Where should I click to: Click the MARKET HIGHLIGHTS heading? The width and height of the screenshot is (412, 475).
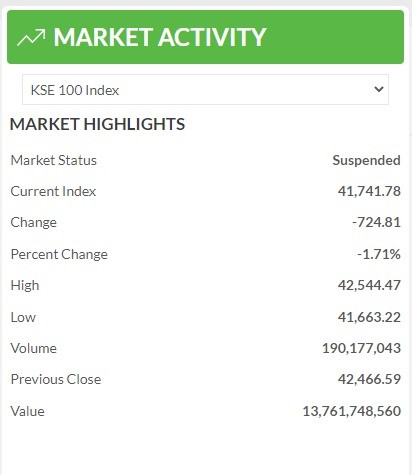click(x=97, y=124)
